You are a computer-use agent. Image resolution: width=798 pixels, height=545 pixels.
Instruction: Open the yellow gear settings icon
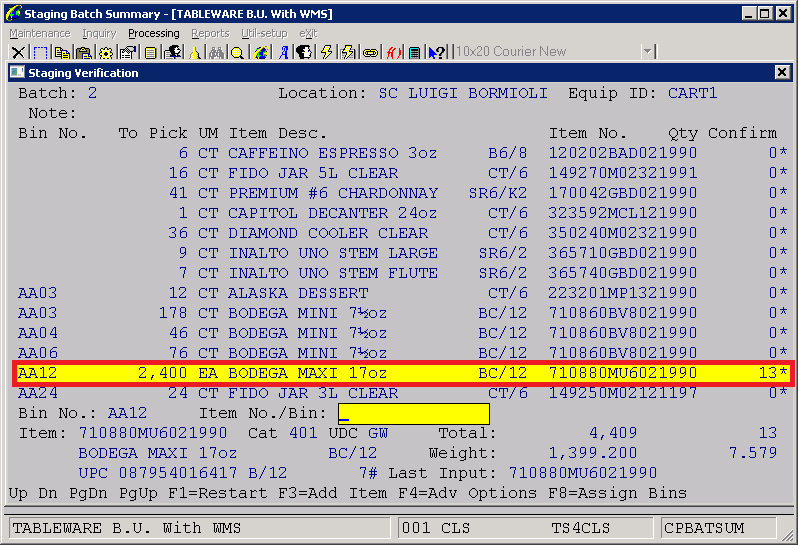[x=106, y=52]
